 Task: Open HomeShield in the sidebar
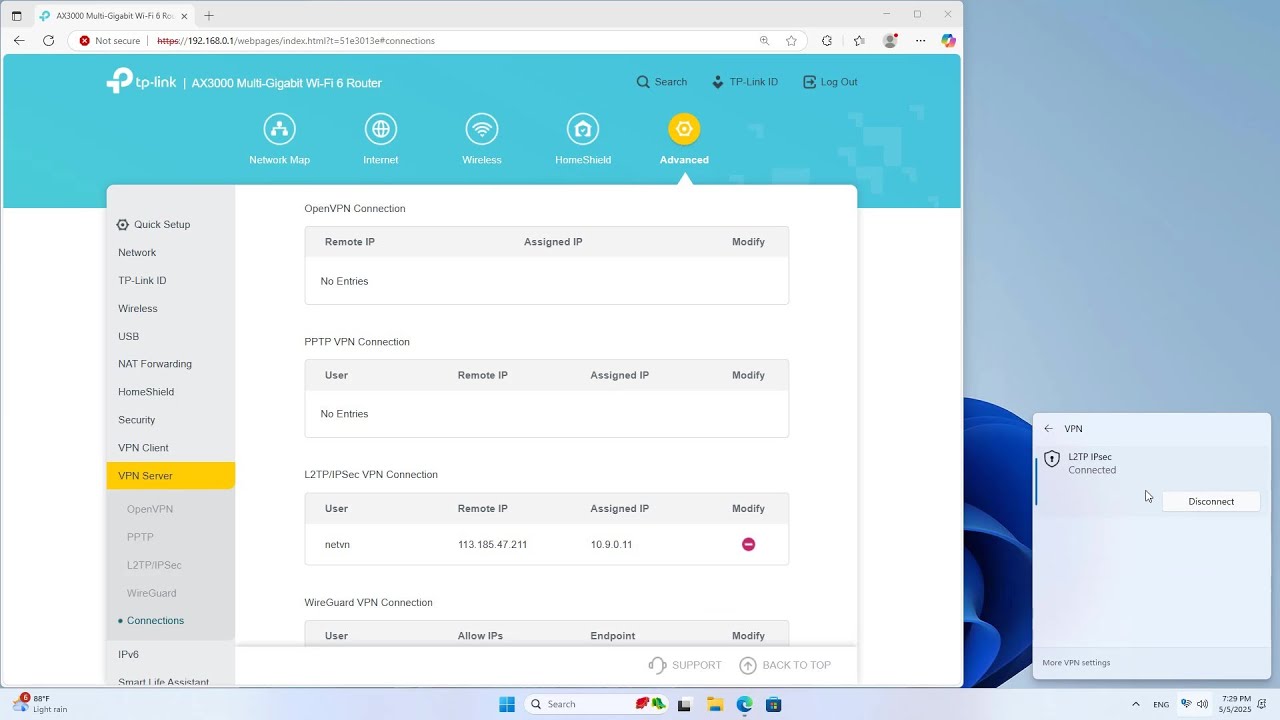click(146, 392)
